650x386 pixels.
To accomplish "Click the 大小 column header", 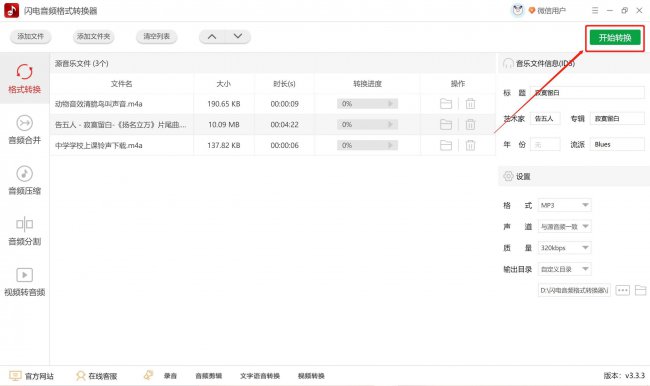I will pyautogui.click(x=223, y=84).
